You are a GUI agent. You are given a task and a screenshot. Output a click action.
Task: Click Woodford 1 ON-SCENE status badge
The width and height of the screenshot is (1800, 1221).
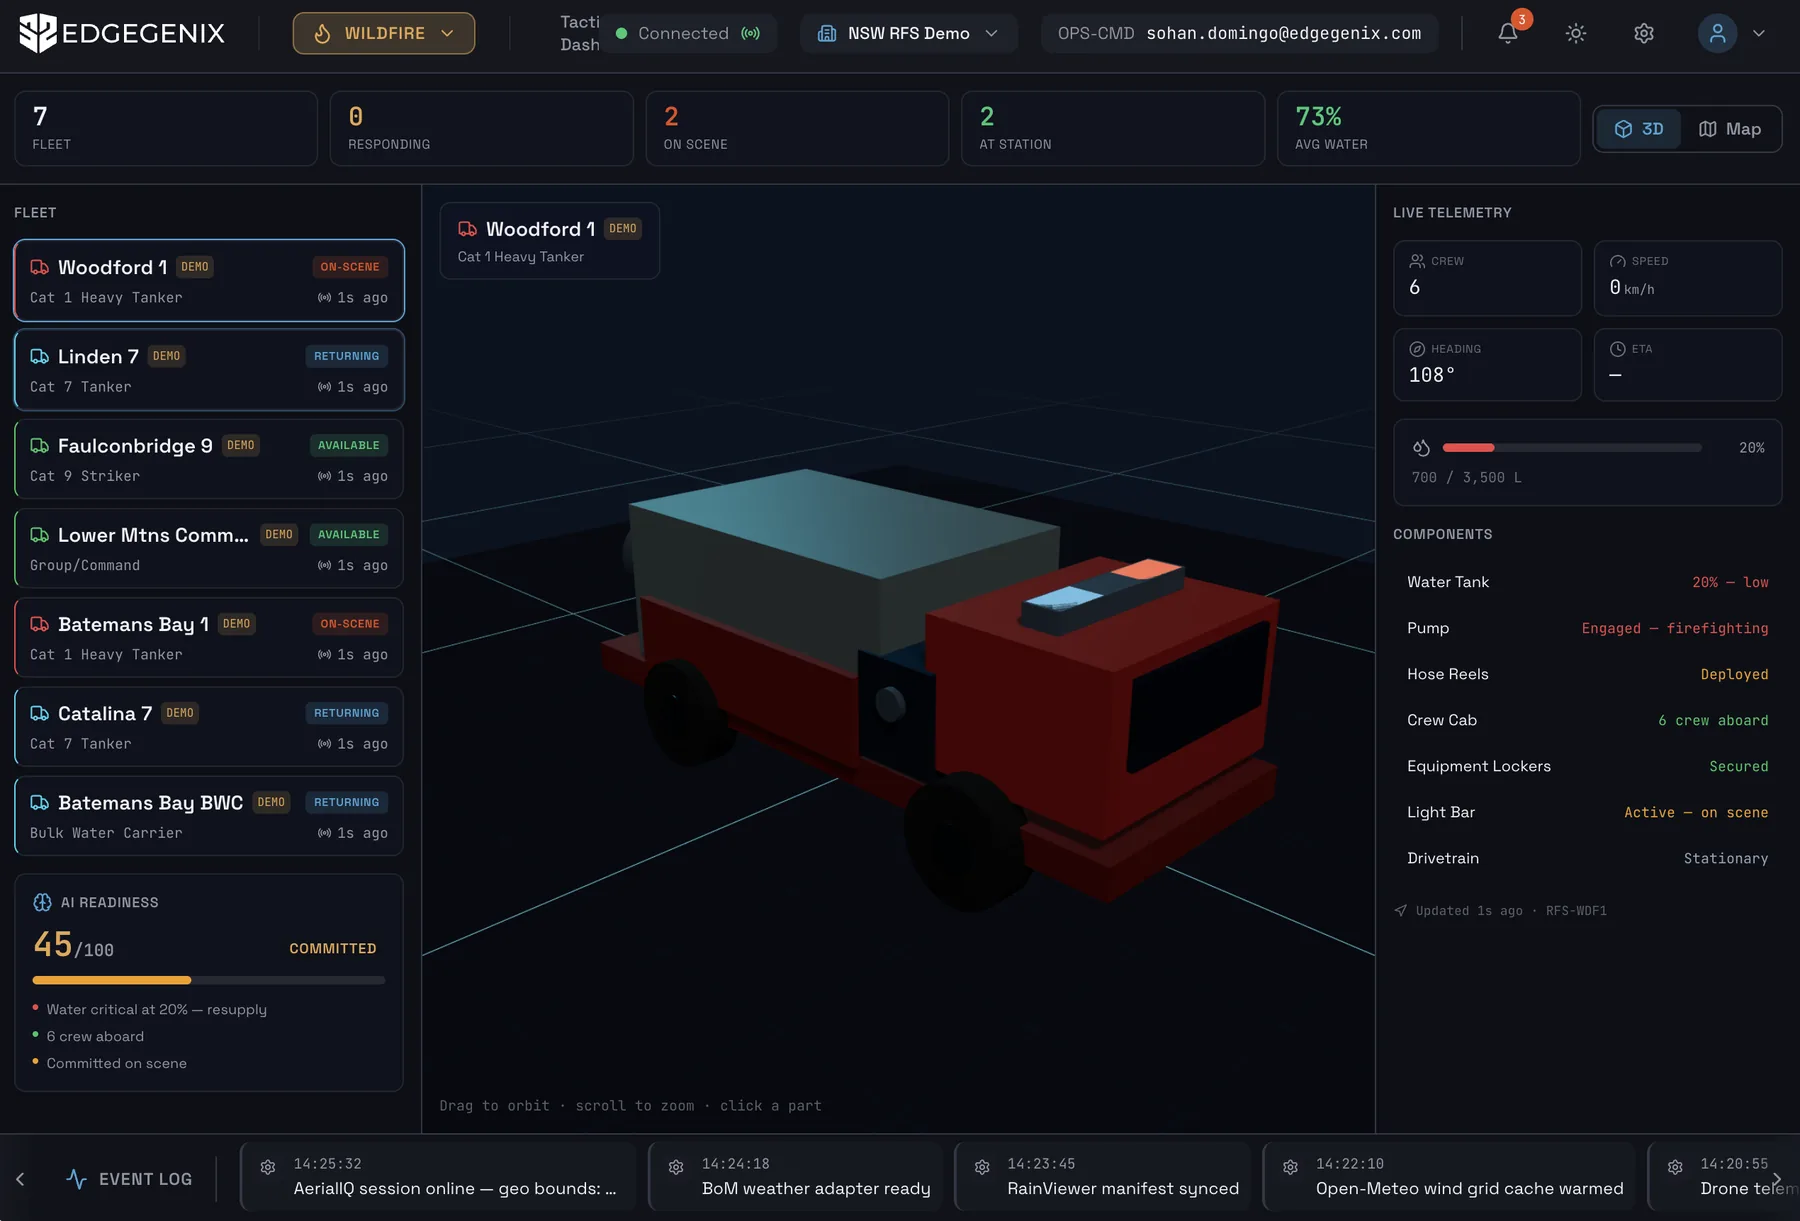pos(350,267)
